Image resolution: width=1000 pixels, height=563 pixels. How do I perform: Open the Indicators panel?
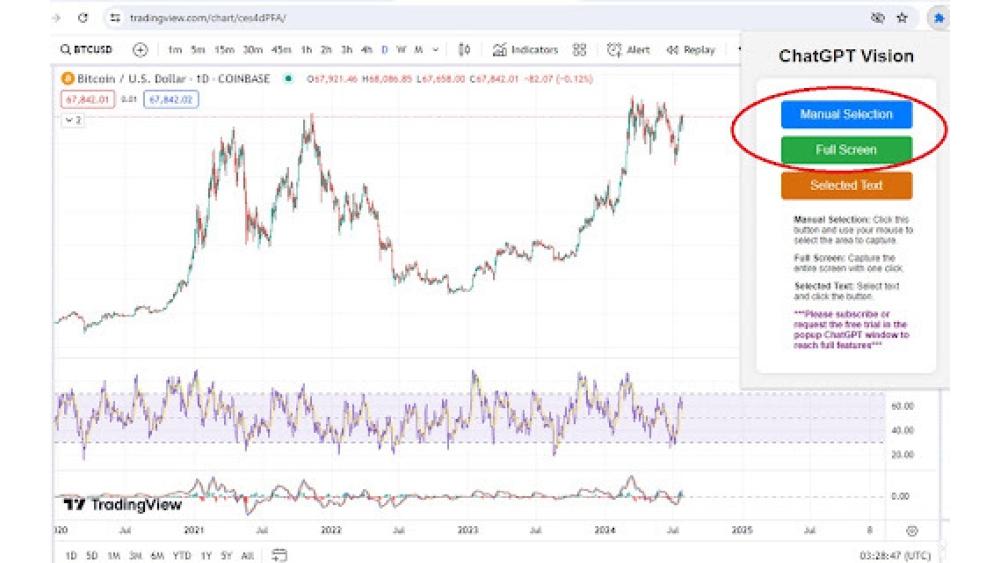pyautogui.click(x=525, y=50)
